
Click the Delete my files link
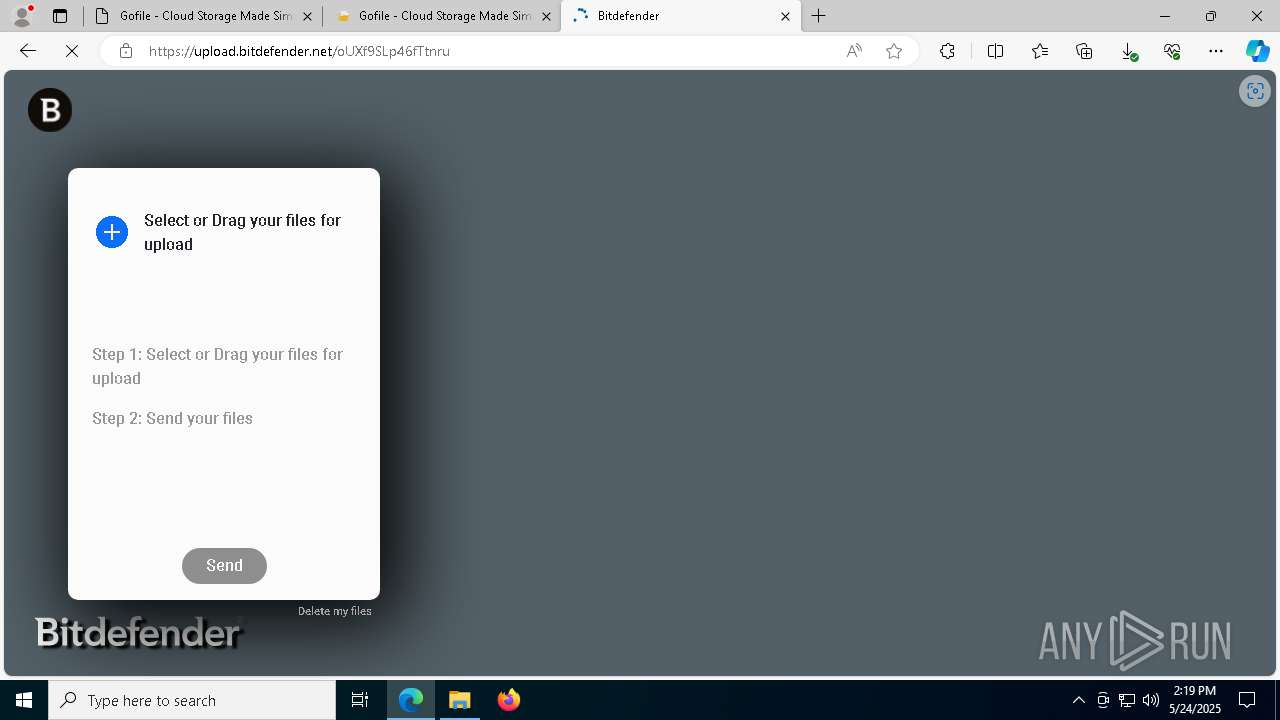[335, 611]
